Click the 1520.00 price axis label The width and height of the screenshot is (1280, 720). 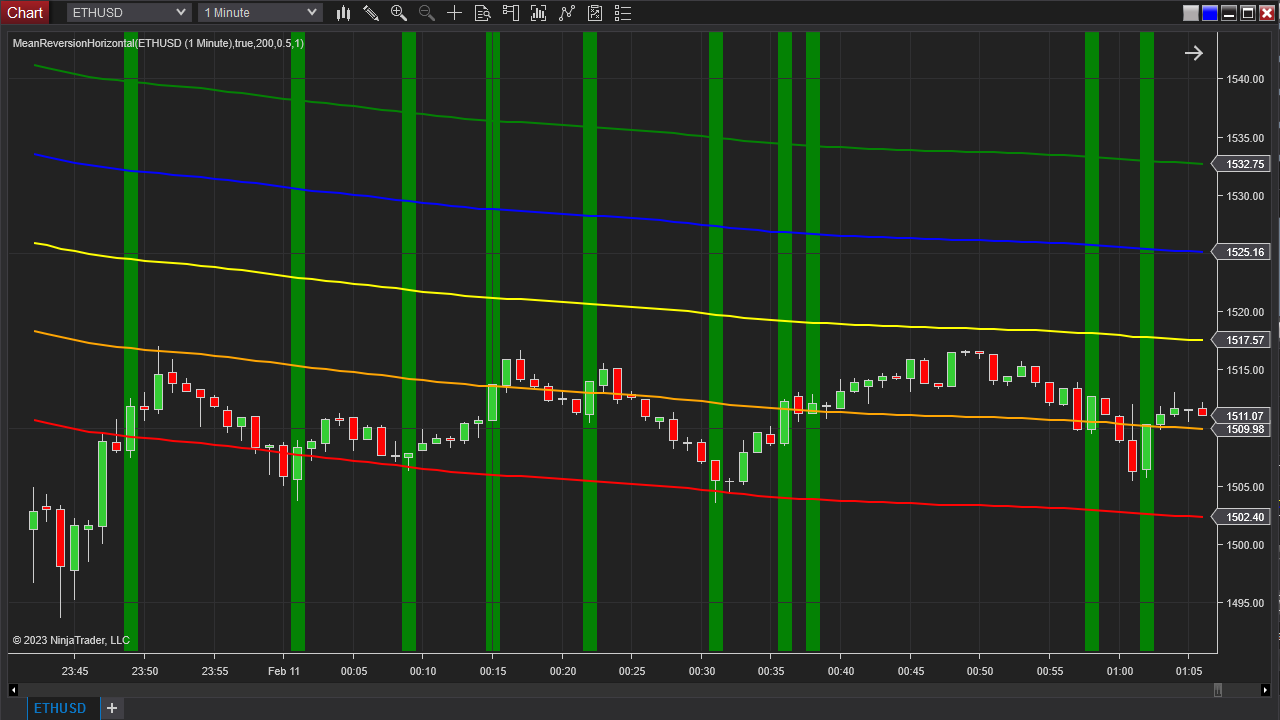(1246, 312)
